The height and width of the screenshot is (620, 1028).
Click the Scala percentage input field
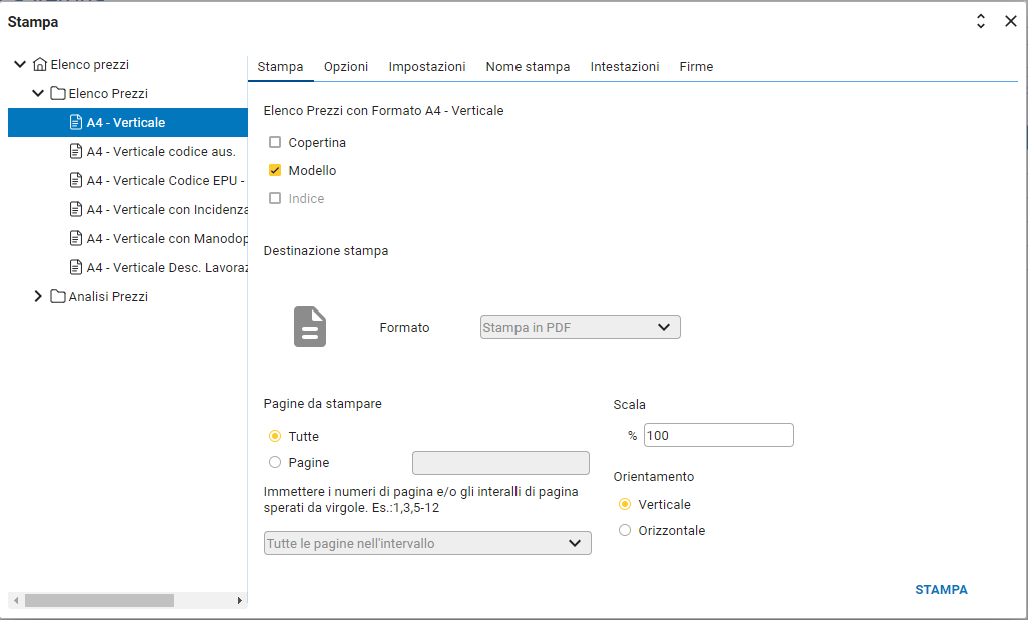coord(718,436)
